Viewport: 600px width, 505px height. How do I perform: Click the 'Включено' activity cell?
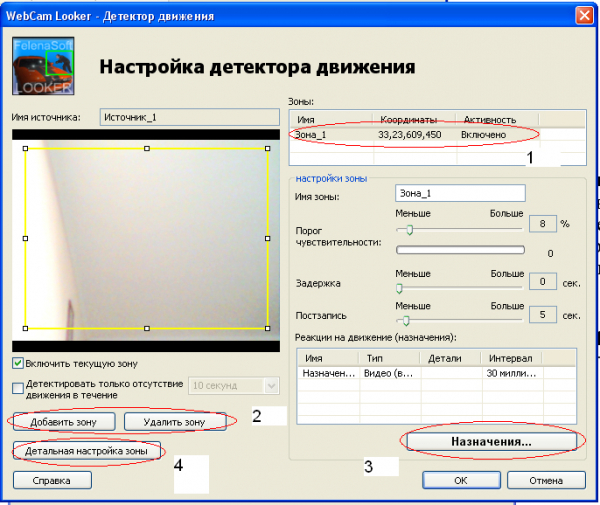[483, 135]
